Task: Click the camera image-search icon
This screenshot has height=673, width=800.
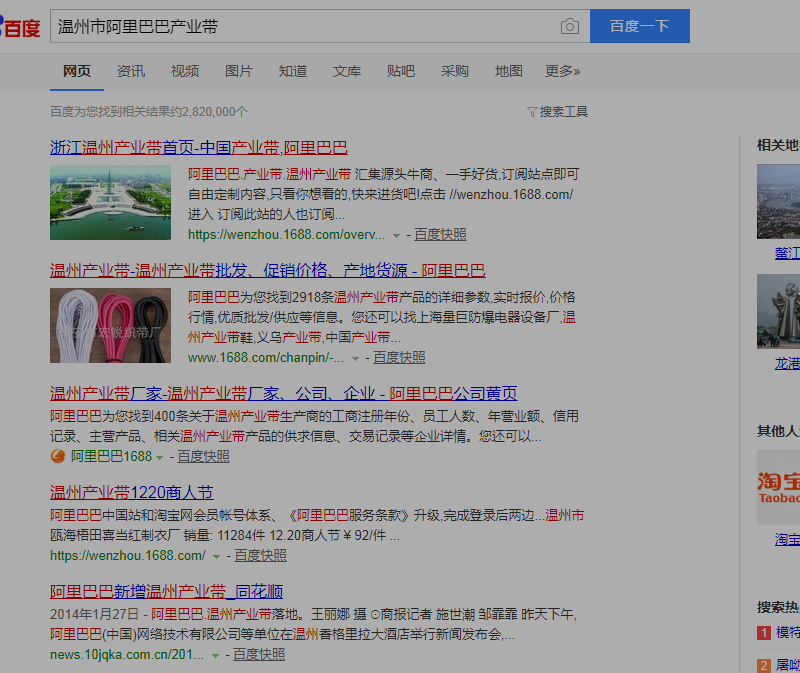Action: pyautogui.click(x=569, y=26)
